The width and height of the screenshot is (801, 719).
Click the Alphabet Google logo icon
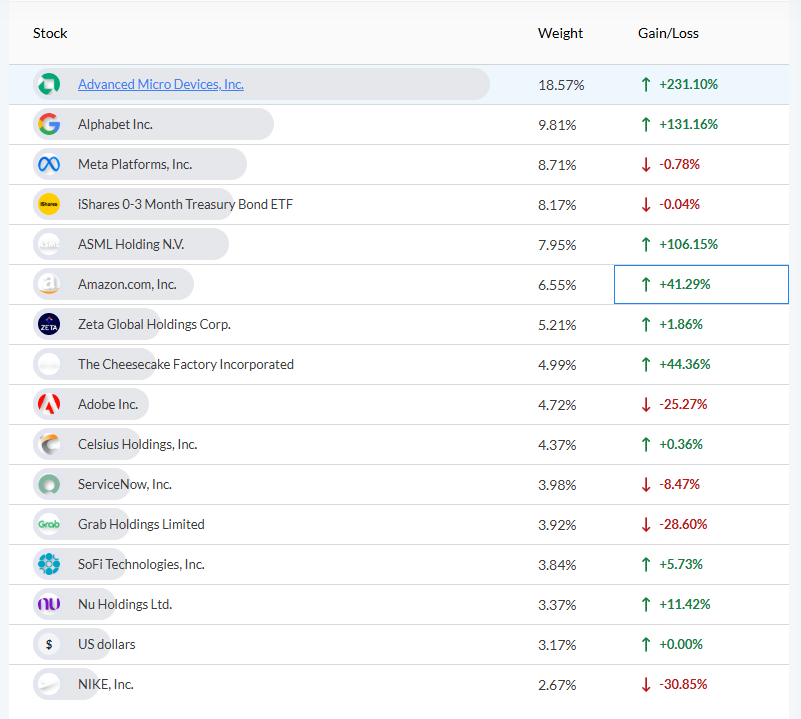pyautogui.click(x=49, y=124)
